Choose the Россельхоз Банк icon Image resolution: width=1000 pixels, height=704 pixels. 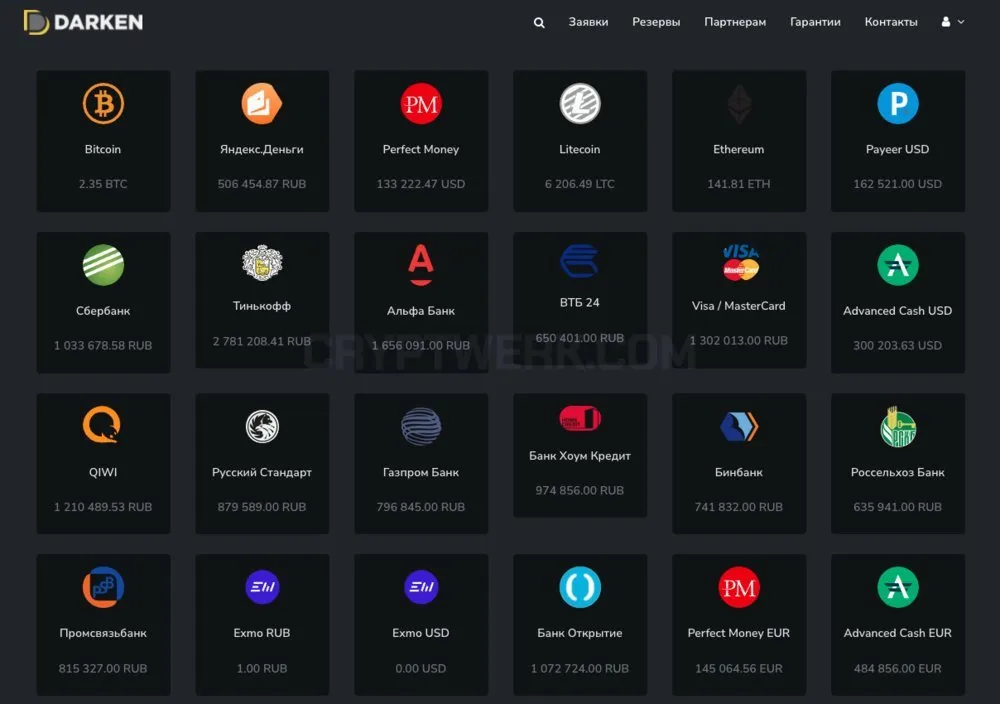point(898,427)
